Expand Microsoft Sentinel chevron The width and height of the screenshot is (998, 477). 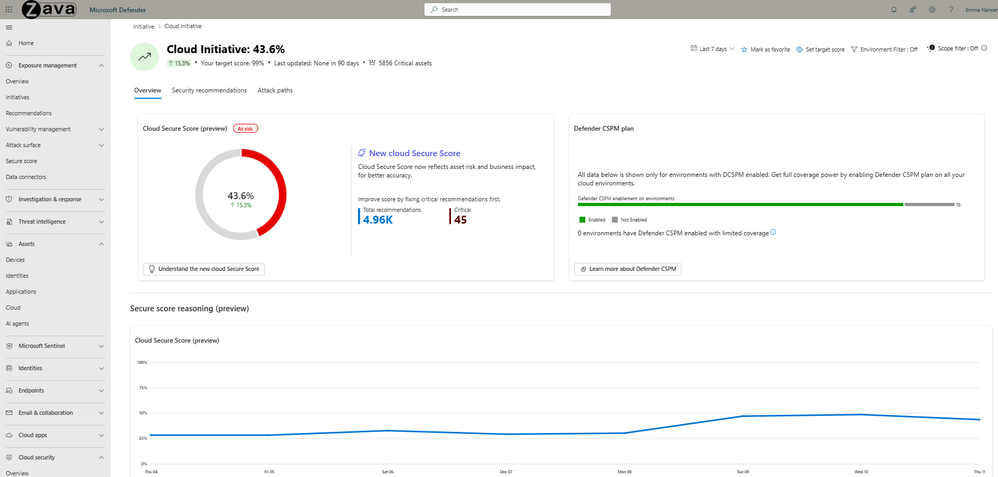[x=102, y=346]
